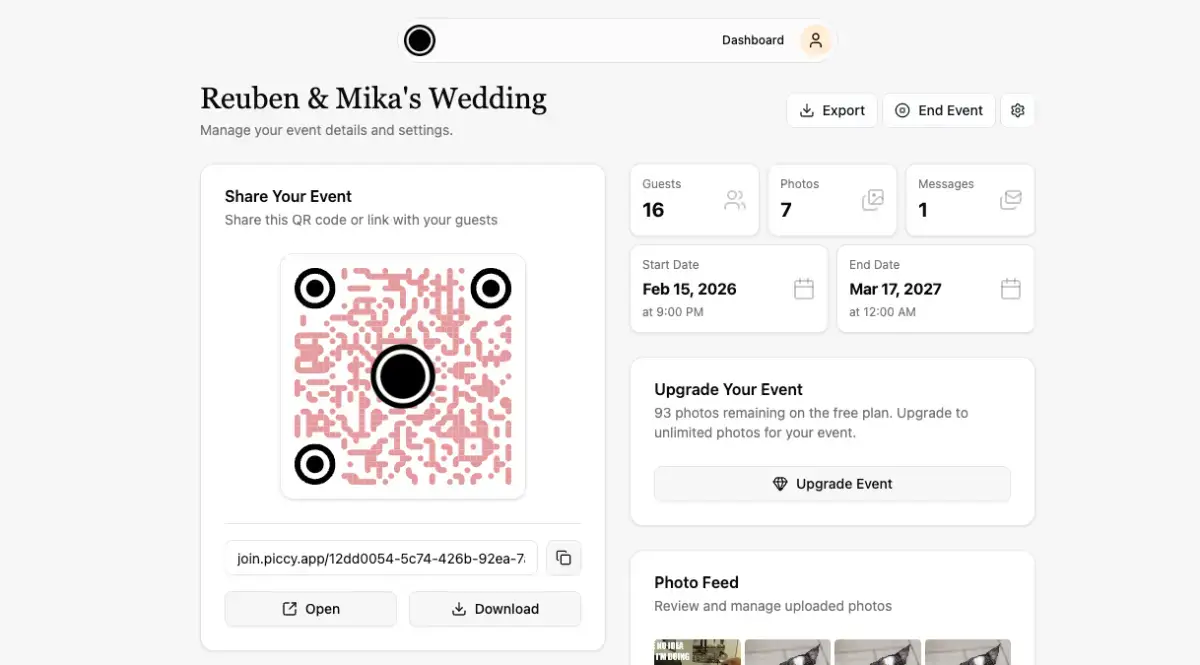
Task: Click the Mar 17, 2027 end date
Action: (x=895, y=289)
